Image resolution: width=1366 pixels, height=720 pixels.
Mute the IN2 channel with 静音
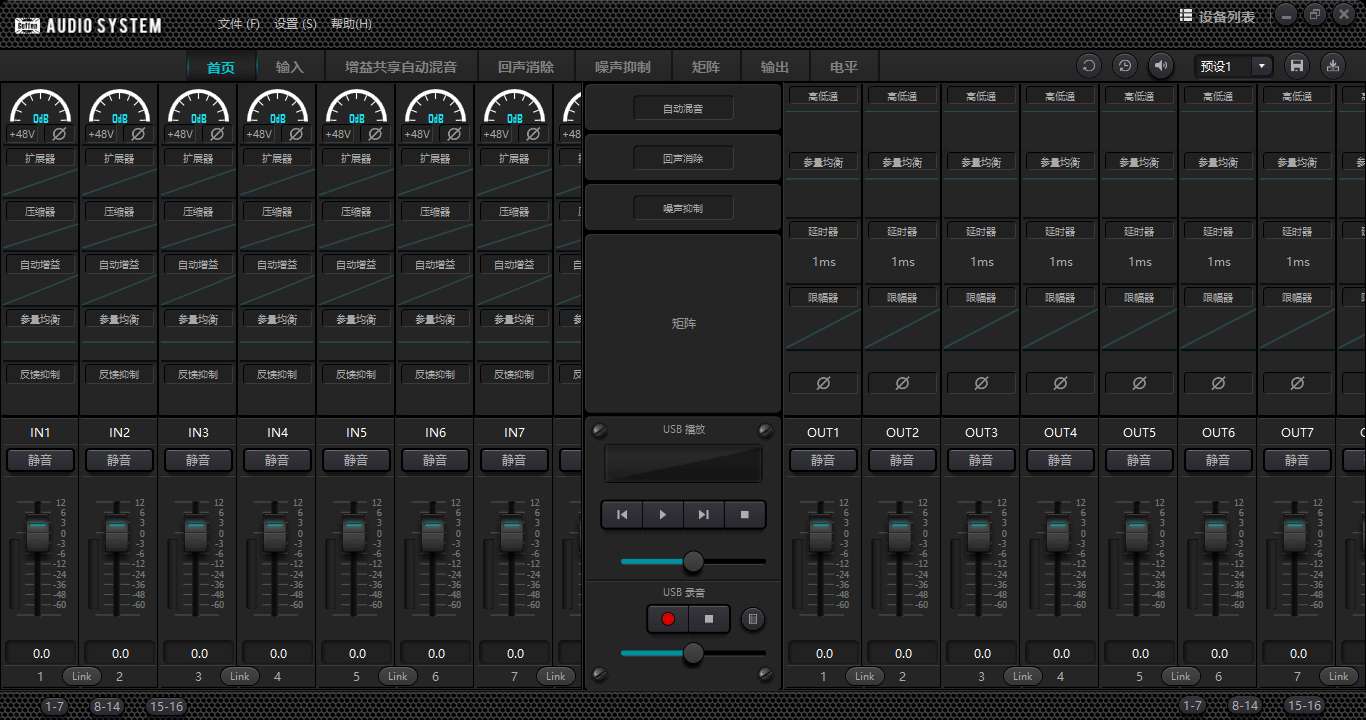point(119,460)
